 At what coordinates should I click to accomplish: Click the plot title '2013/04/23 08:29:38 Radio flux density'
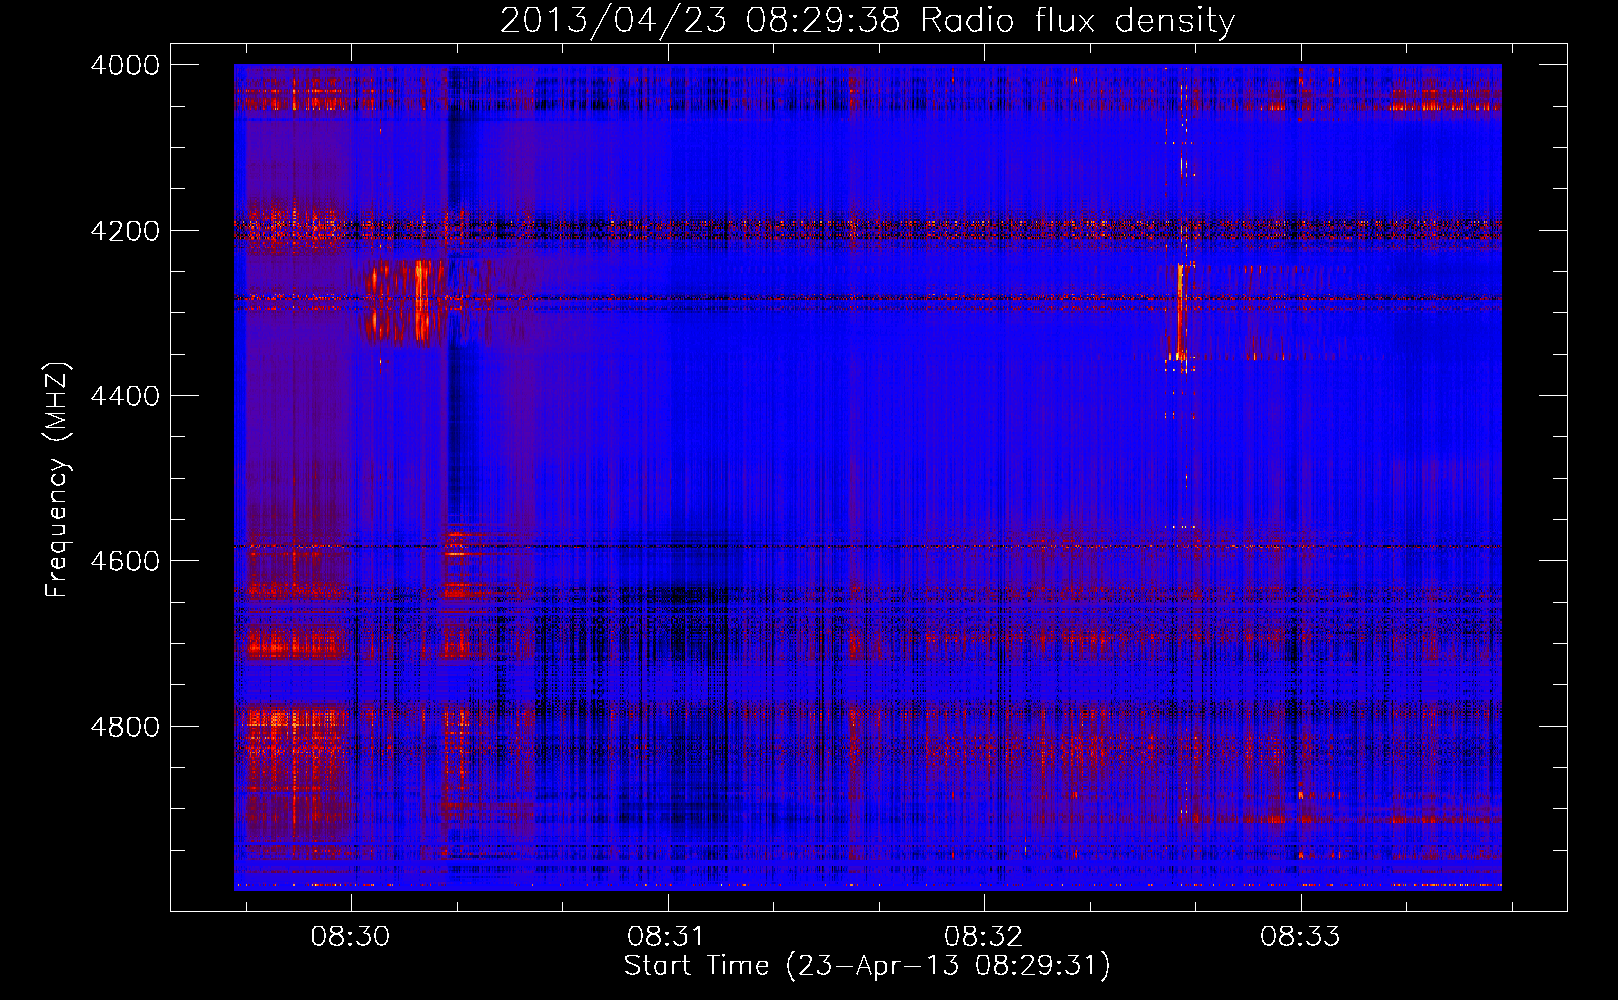pos(867,20)
